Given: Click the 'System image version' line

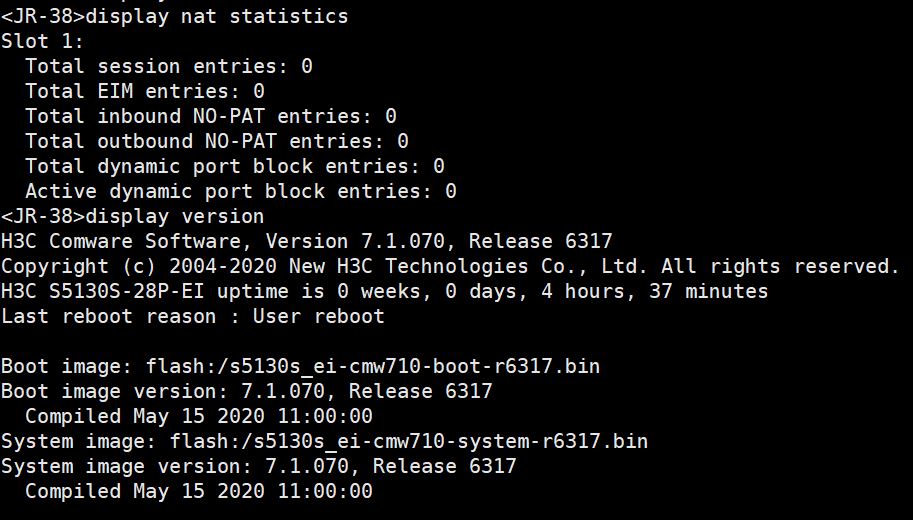Looking at the screenshot, I should coord(258,466).
